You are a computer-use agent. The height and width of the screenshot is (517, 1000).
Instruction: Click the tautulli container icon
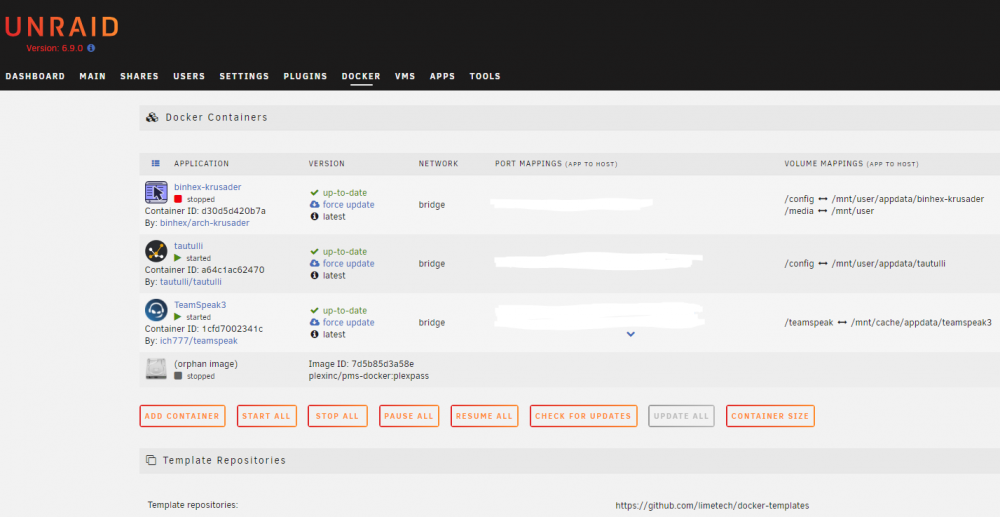click(x=156, y=251)
